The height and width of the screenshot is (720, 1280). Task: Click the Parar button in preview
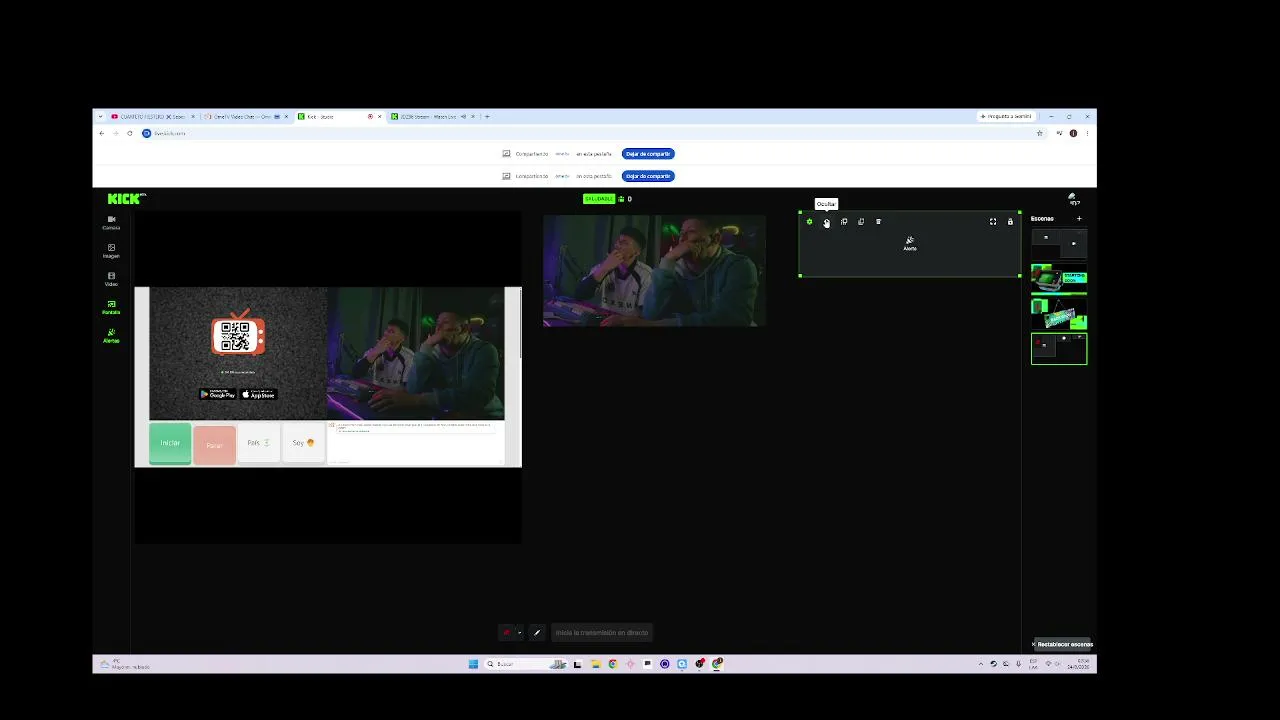[x=214, y=445]
